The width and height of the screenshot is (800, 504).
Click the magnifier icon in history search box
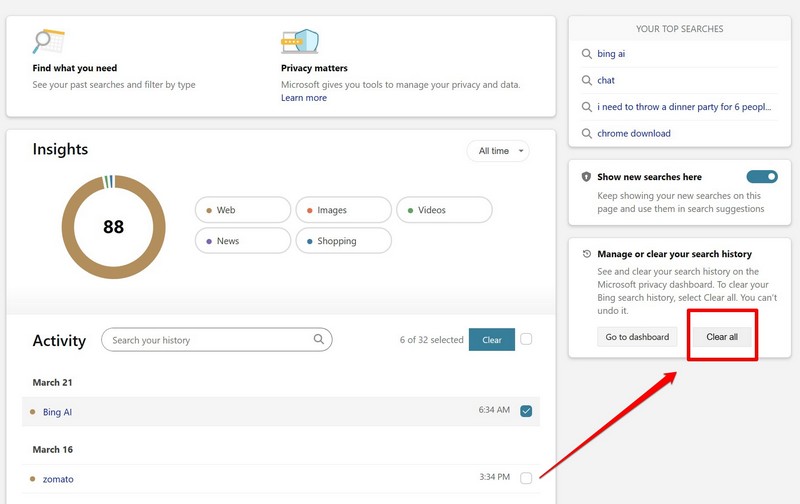coord(319,340)
